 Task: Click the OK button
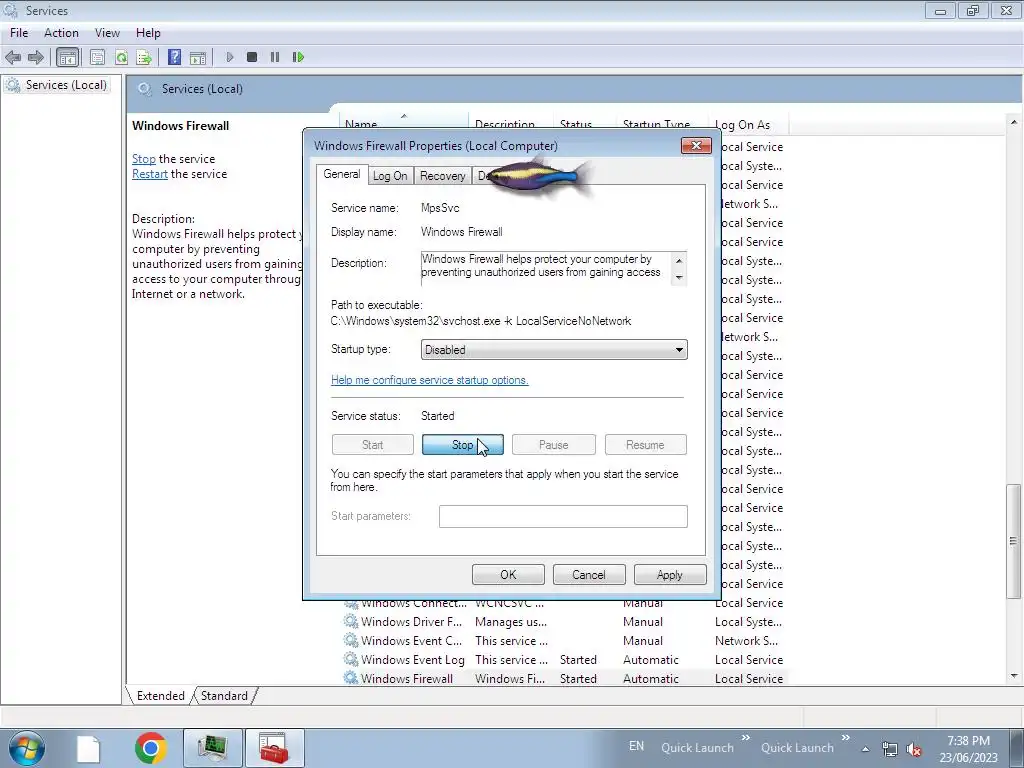tap(508, 575)
